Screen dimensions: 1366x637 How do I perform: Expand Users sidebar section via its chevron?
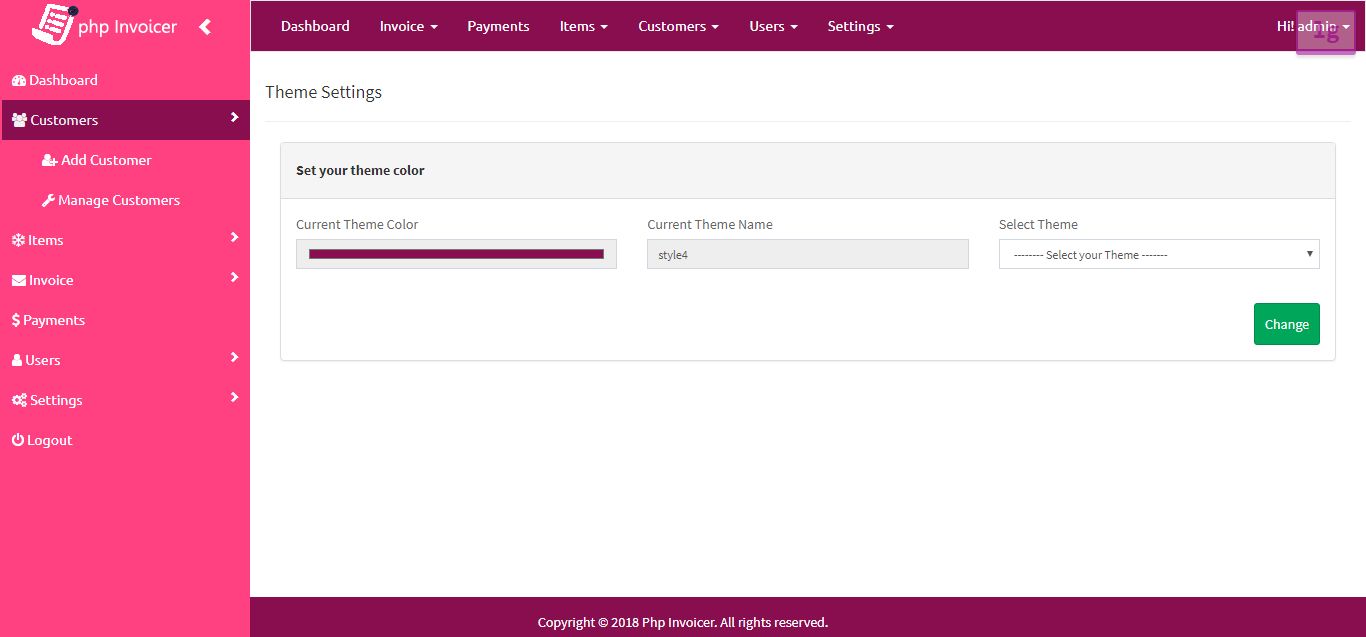(234, 358)
